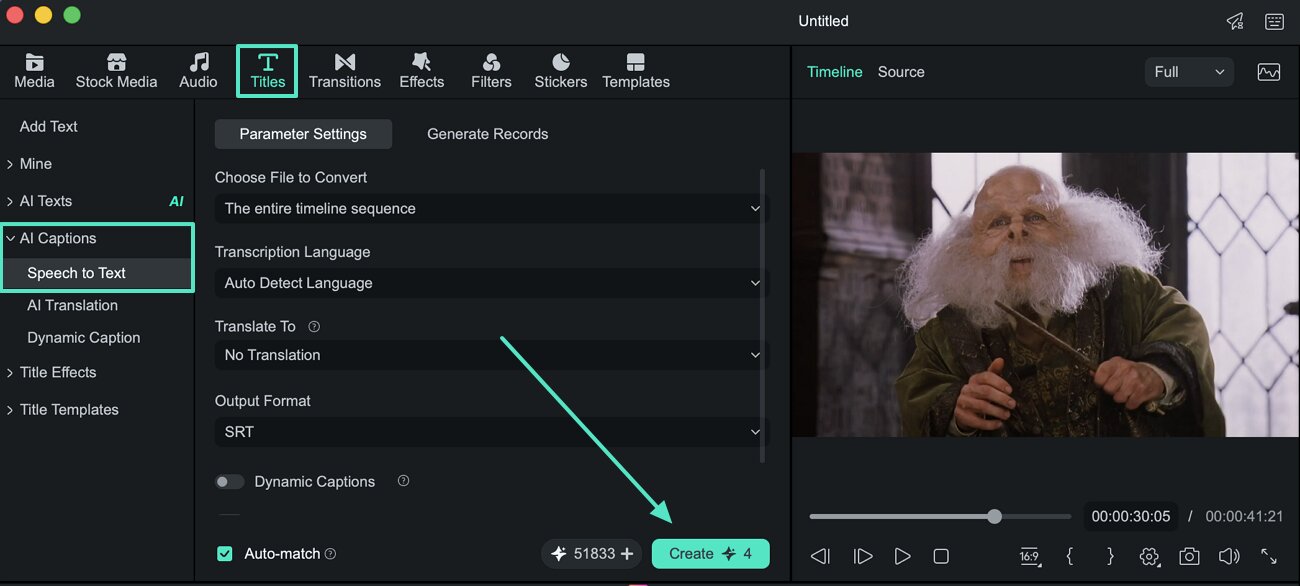
Task: Open preview player settings gear
Action: pyautogui.click(x=1149, y=556)
